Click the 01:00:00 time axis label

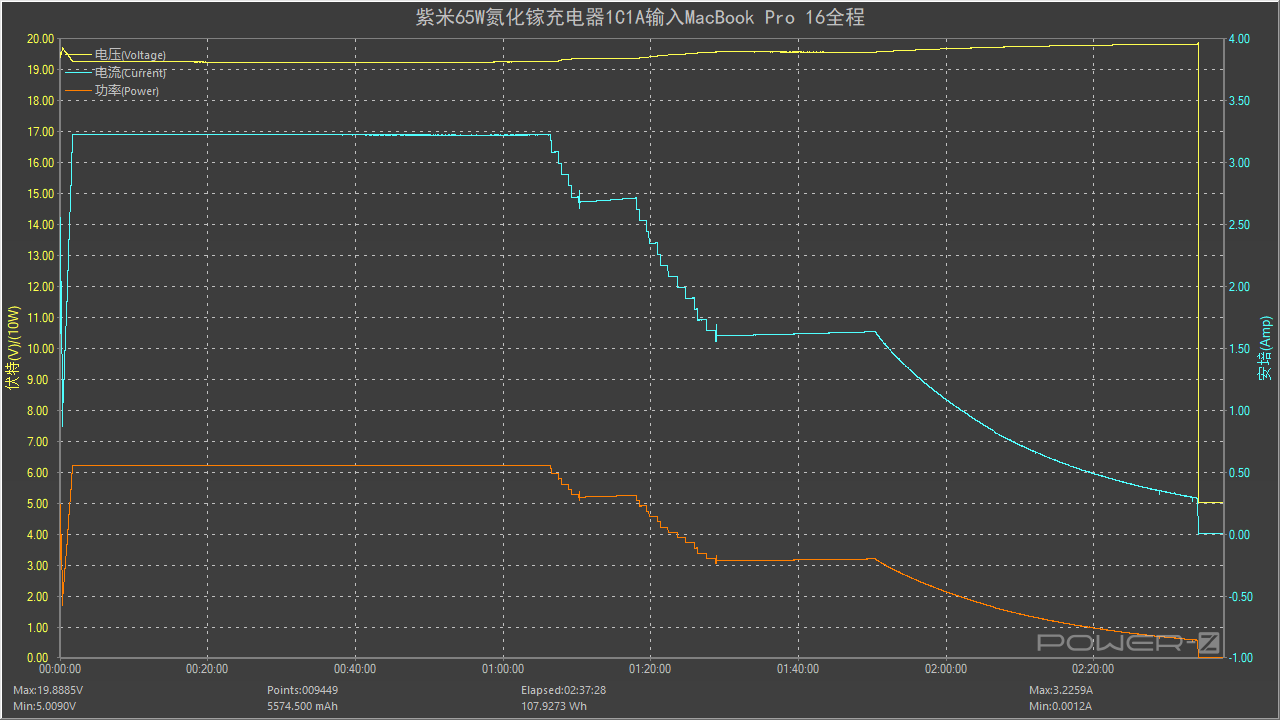point(503,669)
